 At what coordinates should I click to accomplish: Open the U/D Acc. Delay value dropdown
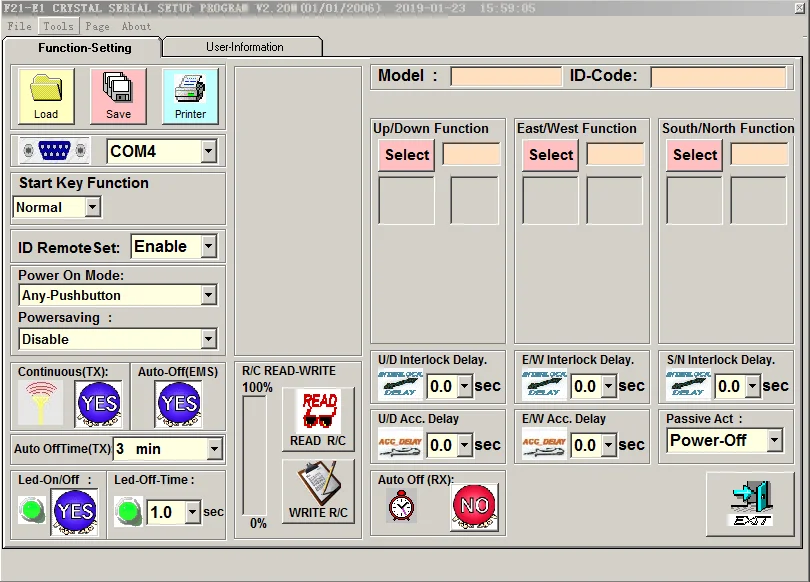pos(465,445)
